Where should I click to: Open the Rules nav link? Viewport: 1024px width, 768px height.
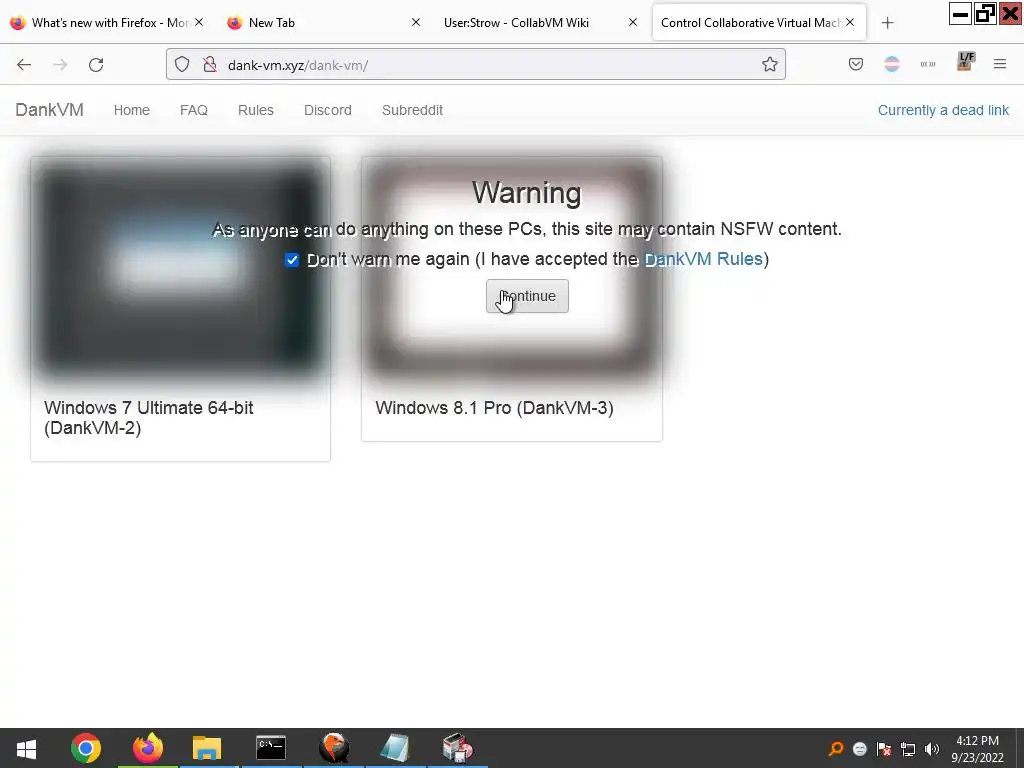(255, 110)
